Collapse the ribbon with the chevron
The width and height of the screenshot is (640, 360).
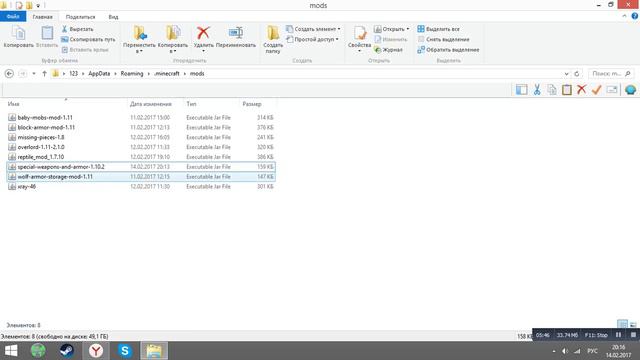(x=624, y=16)
